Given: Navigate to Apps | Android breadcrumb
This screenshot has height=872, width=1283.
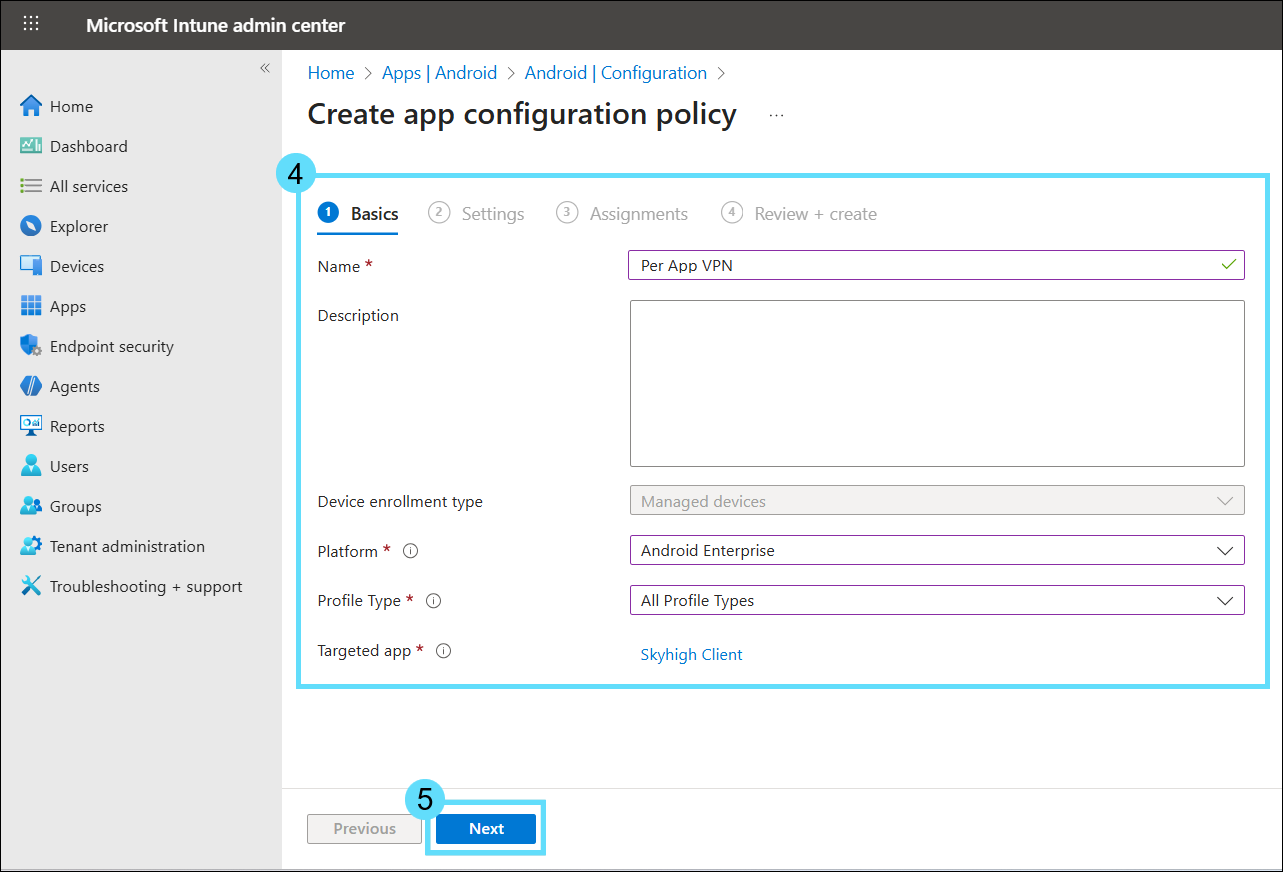Looking at the screenshot, I should tap(439, 73).
